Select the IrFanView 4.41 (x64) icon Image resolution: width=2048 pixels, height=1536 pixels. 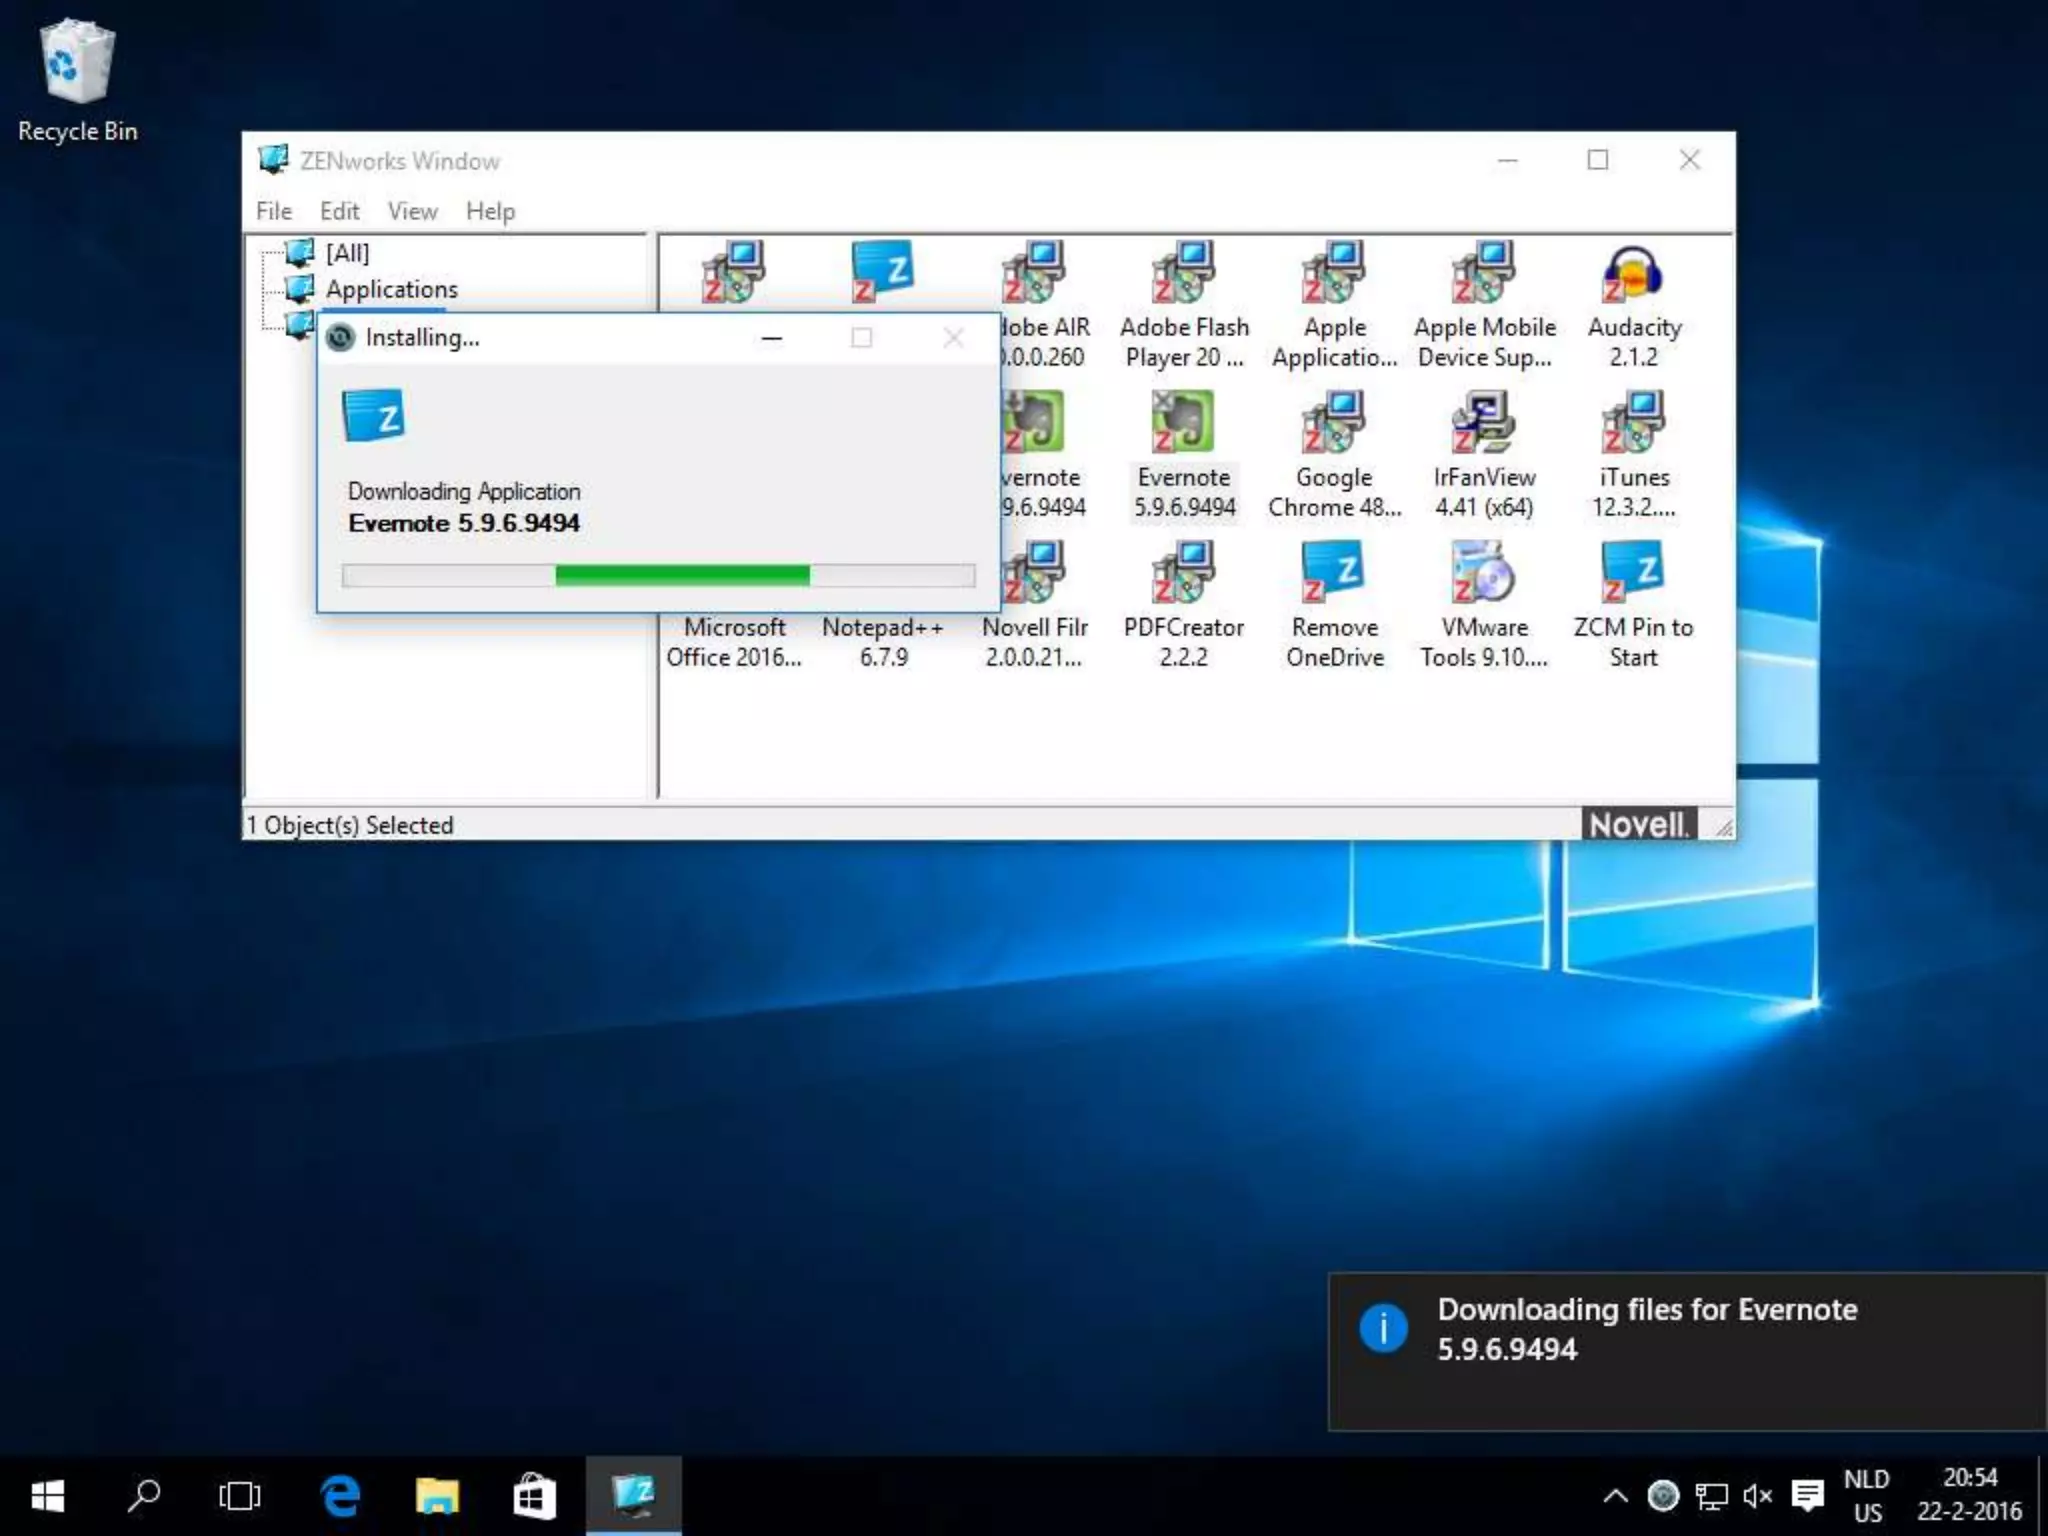click(1484, 421)
